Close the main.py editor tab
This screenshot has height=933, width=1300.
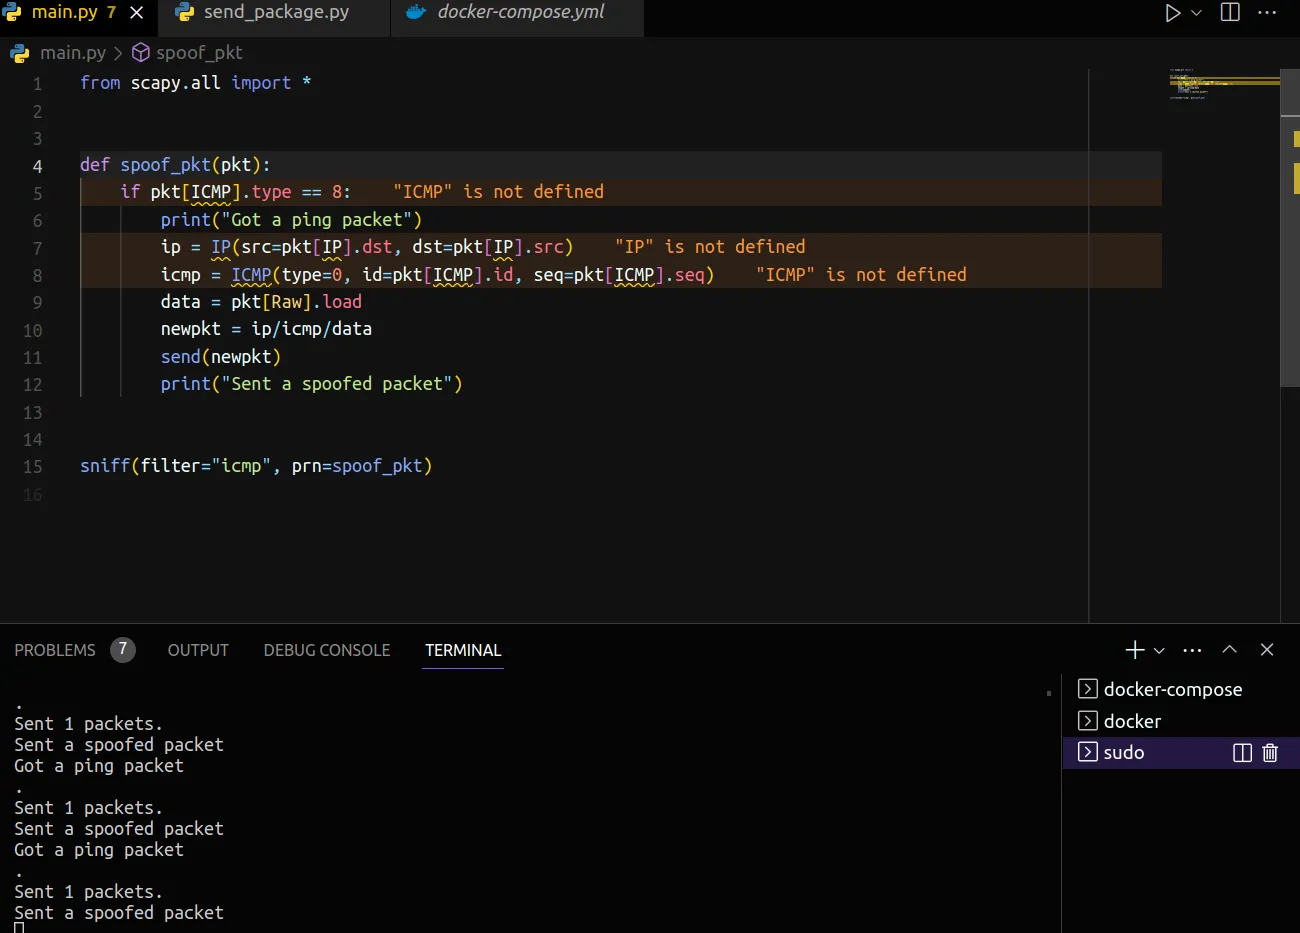[x=137, y=13]
